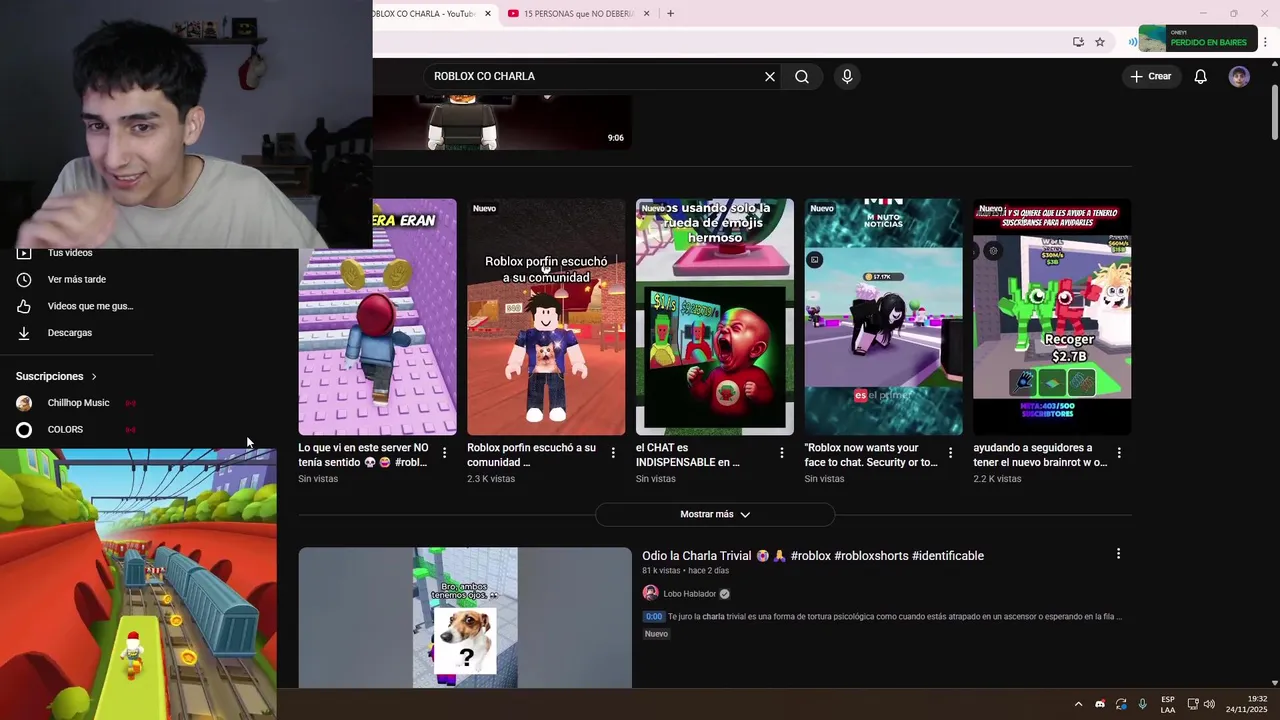Click the Chillhop Music channel avatar
Image resolution: width=1280 pixels, height=720 pixels.
tap(24, 403)
